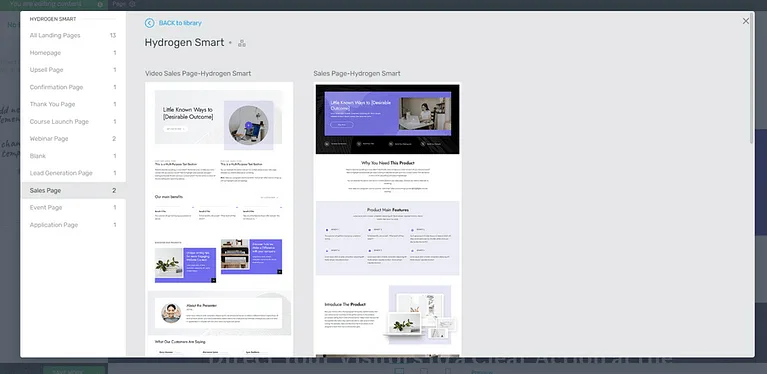This screenshot has height=374, width=767.
Task: Click the count 13 beside All Landing Pages
Action: 113,35
